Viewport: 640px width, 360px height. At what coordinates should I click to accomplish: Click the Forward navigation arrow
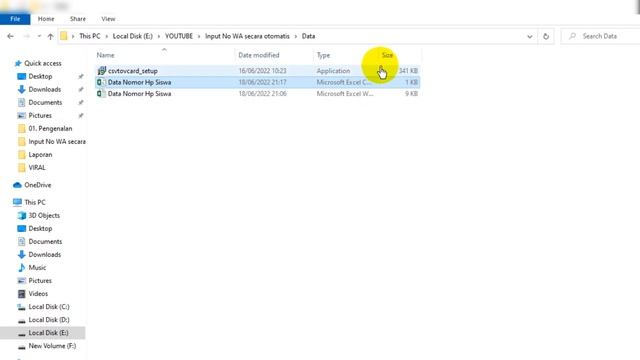[x=26, y=36]
